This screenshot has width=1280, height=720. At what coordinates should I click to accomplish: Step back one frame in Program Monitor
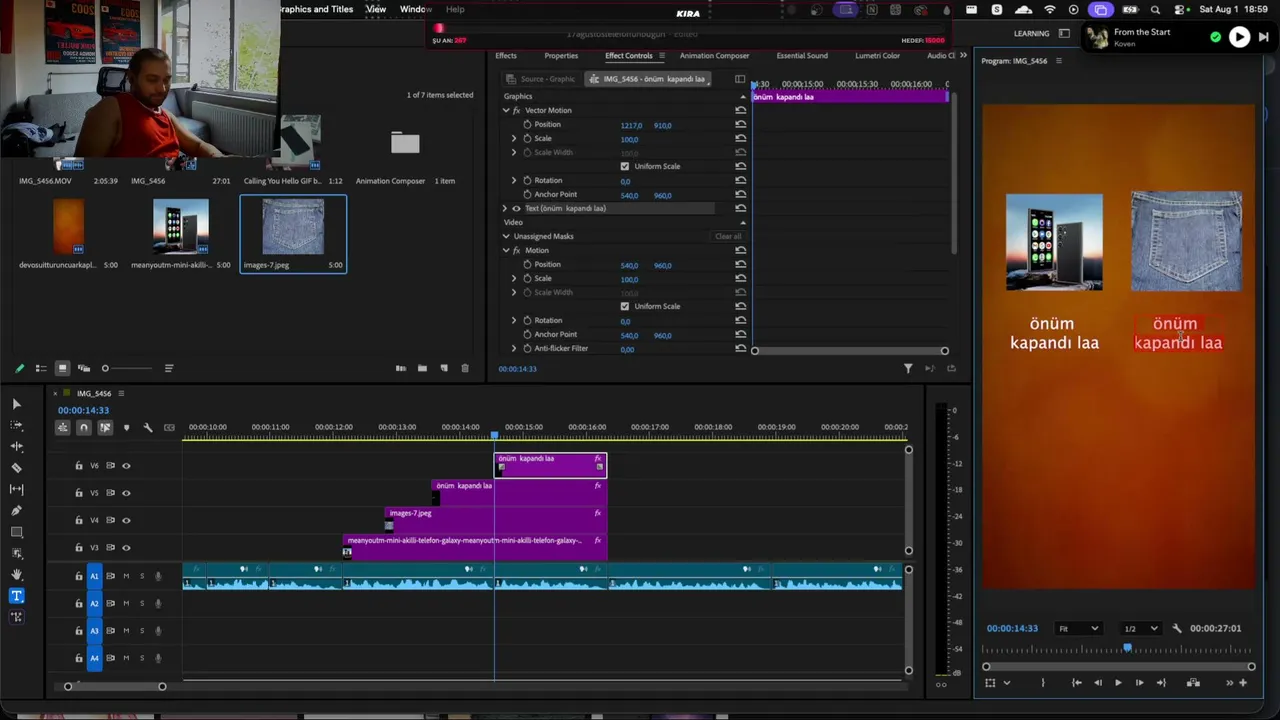pos(1097,683)
